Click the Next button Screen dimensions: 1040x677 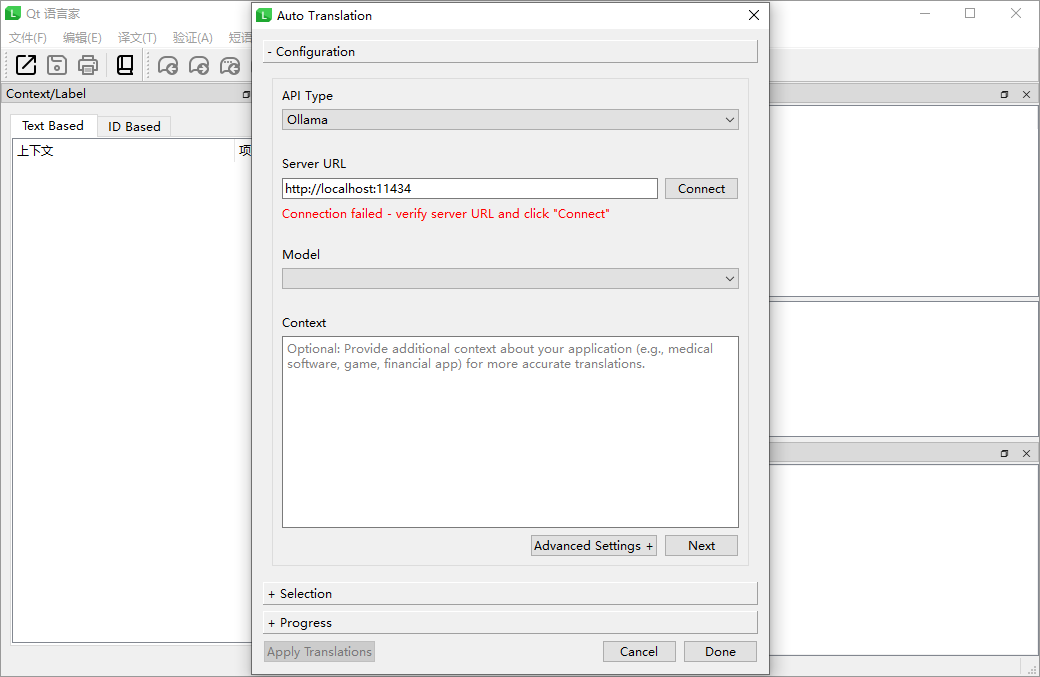pos(701,546)
